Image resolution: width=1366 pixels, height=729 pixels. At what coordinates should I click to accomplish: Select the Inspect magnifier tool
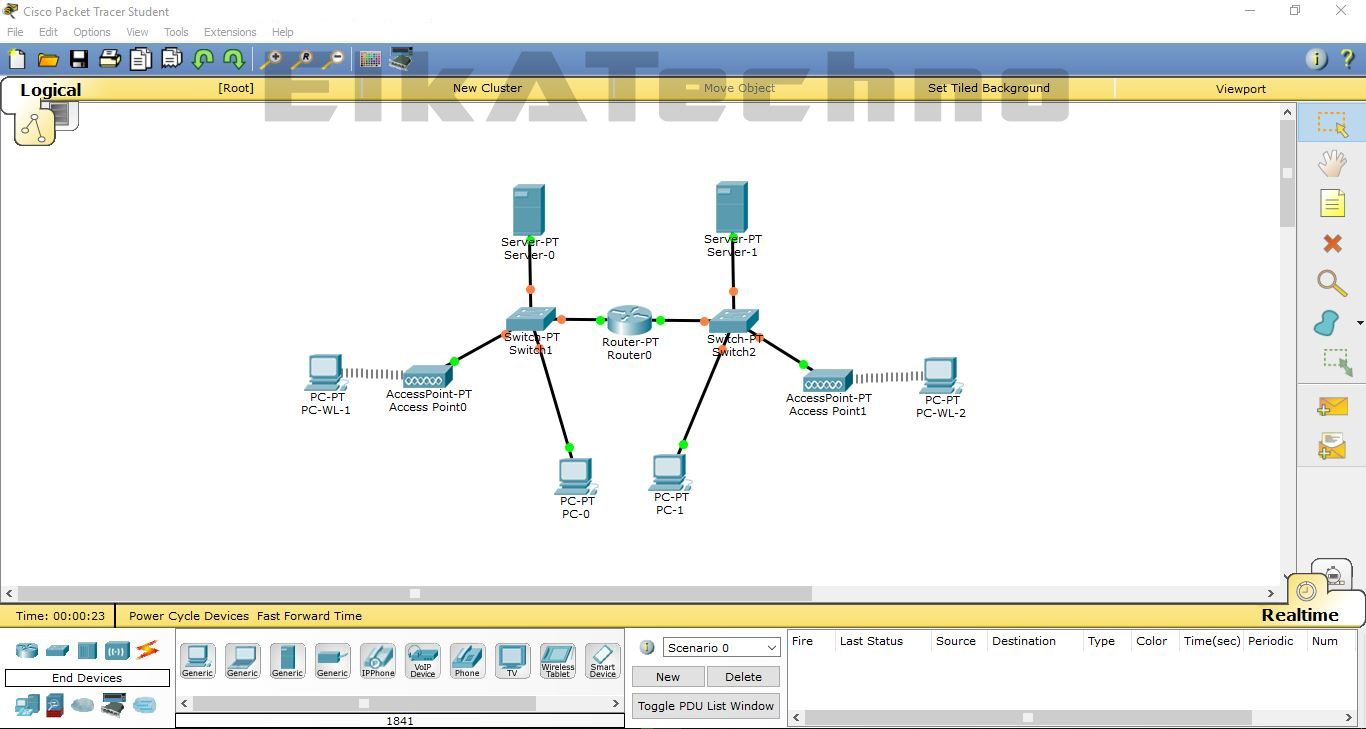[1333, 283]
